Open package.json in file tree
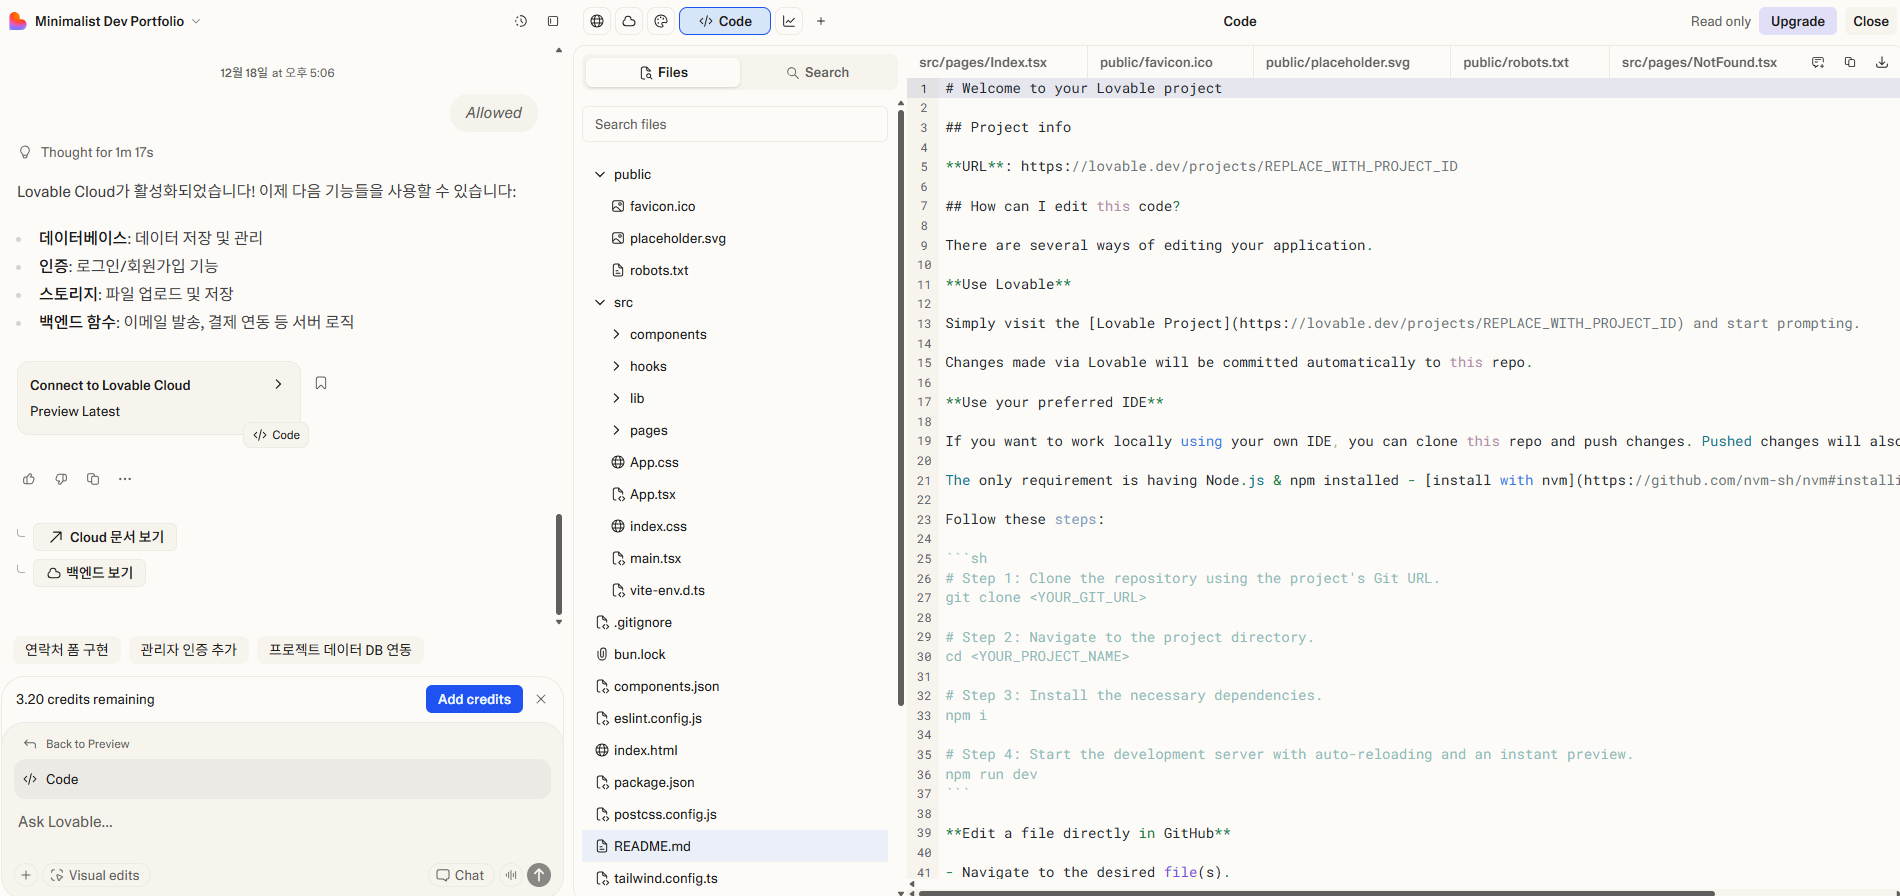 (735, 782)
